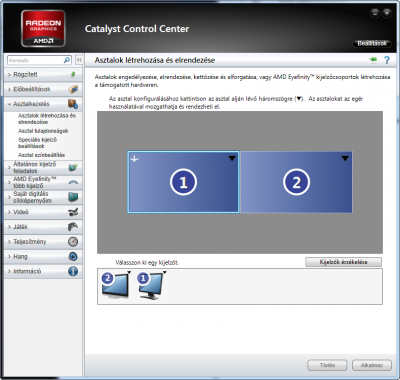Open desktop 1 triangle configuration menu
The height and width of the screenshot is (380, 400).
click(232, 159)
